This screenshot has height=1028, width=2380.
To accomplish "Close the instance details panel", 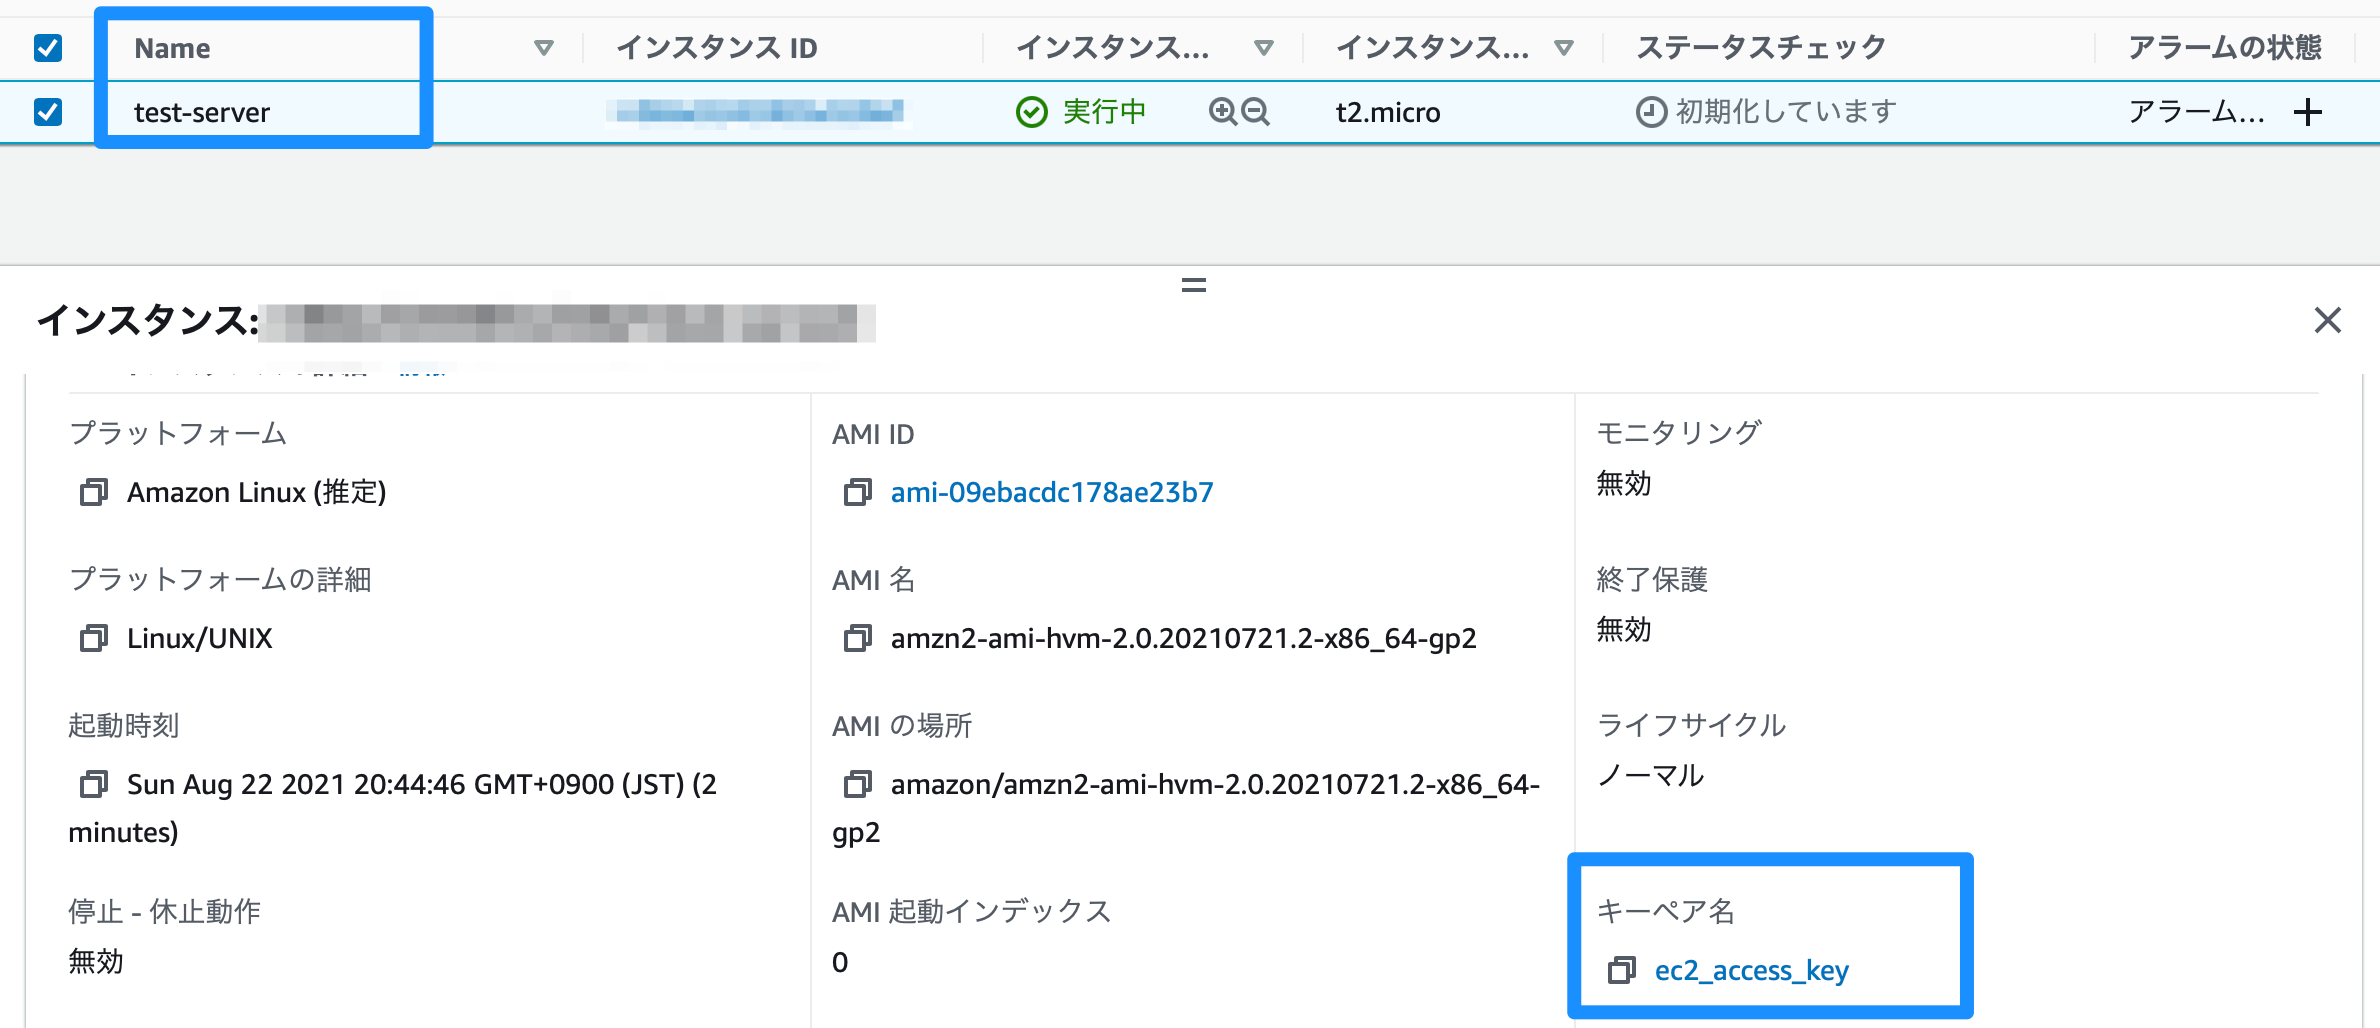I will pyautogui.click(x=2328, y=320).
